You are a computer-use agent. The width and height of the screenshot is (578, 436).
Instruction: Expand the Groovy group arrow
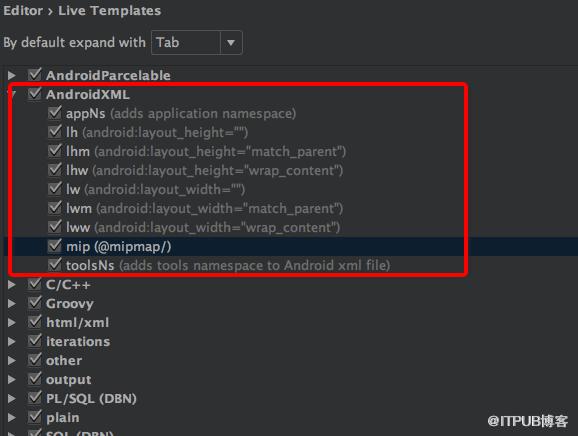[12, 304]
